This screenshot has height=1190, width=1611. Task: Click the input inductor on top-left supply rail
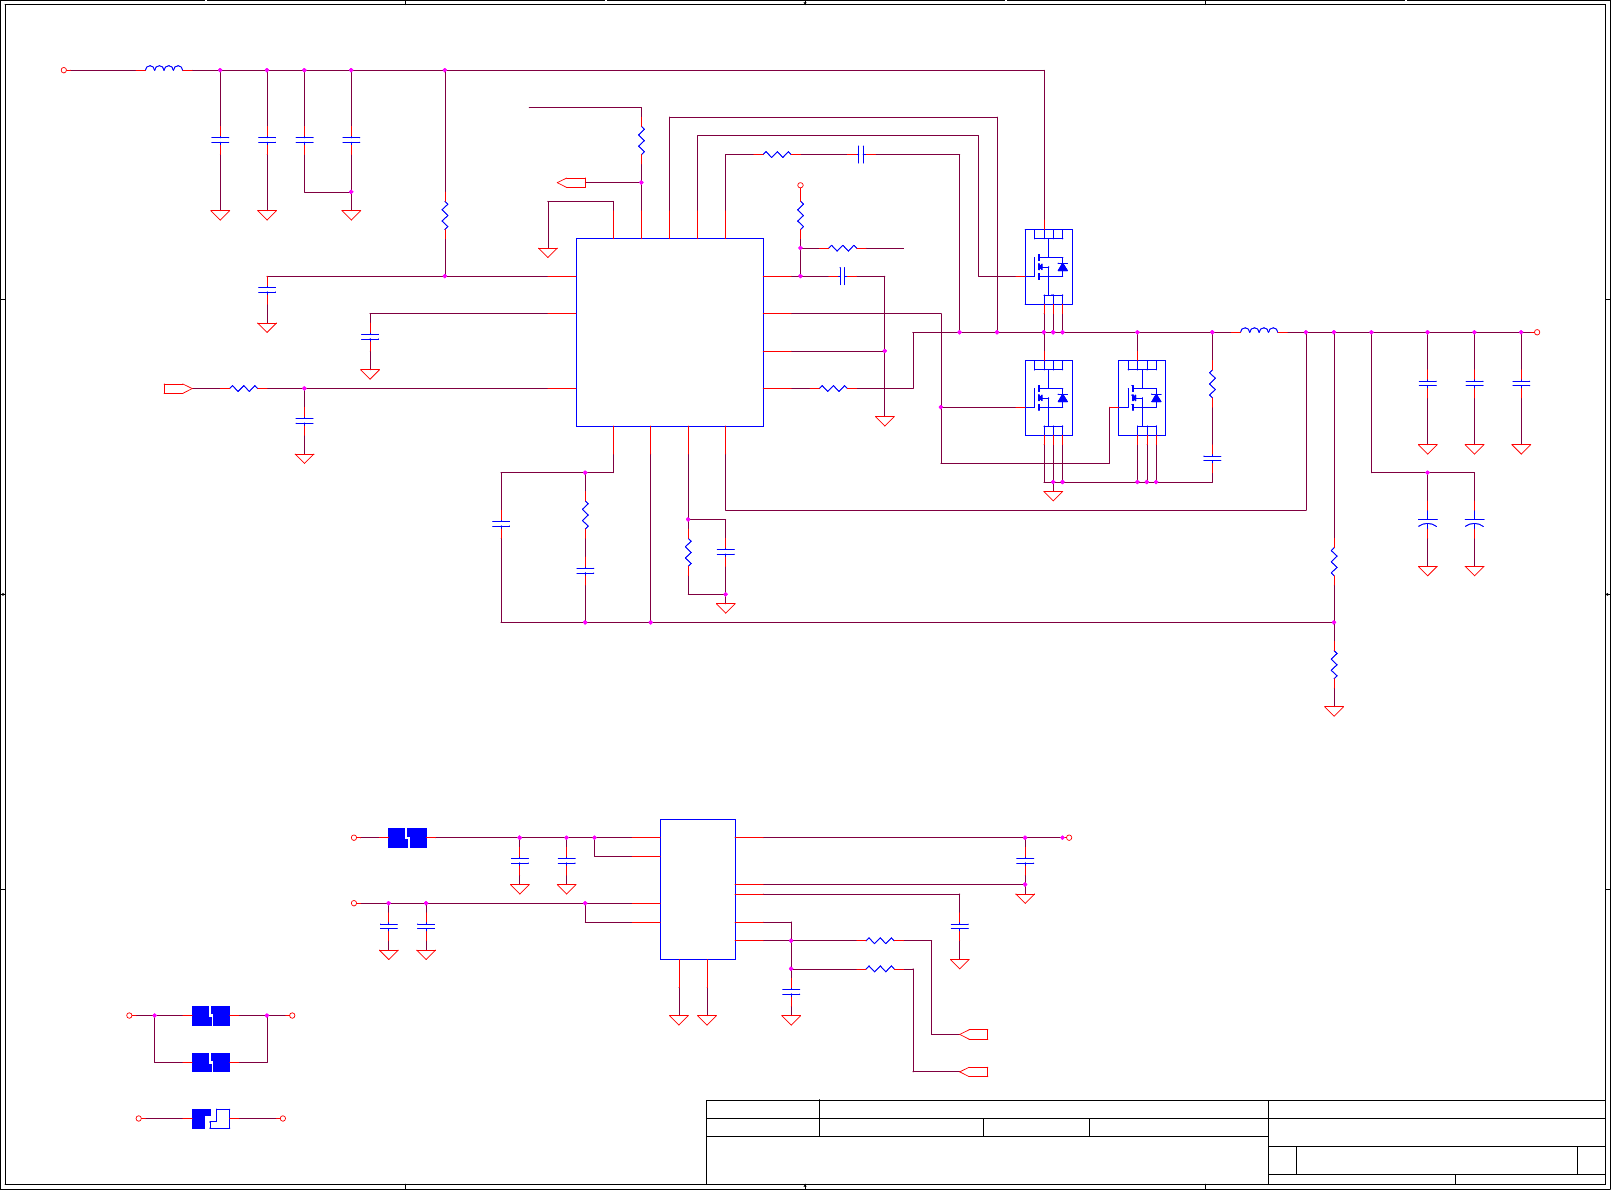point(164,69)
